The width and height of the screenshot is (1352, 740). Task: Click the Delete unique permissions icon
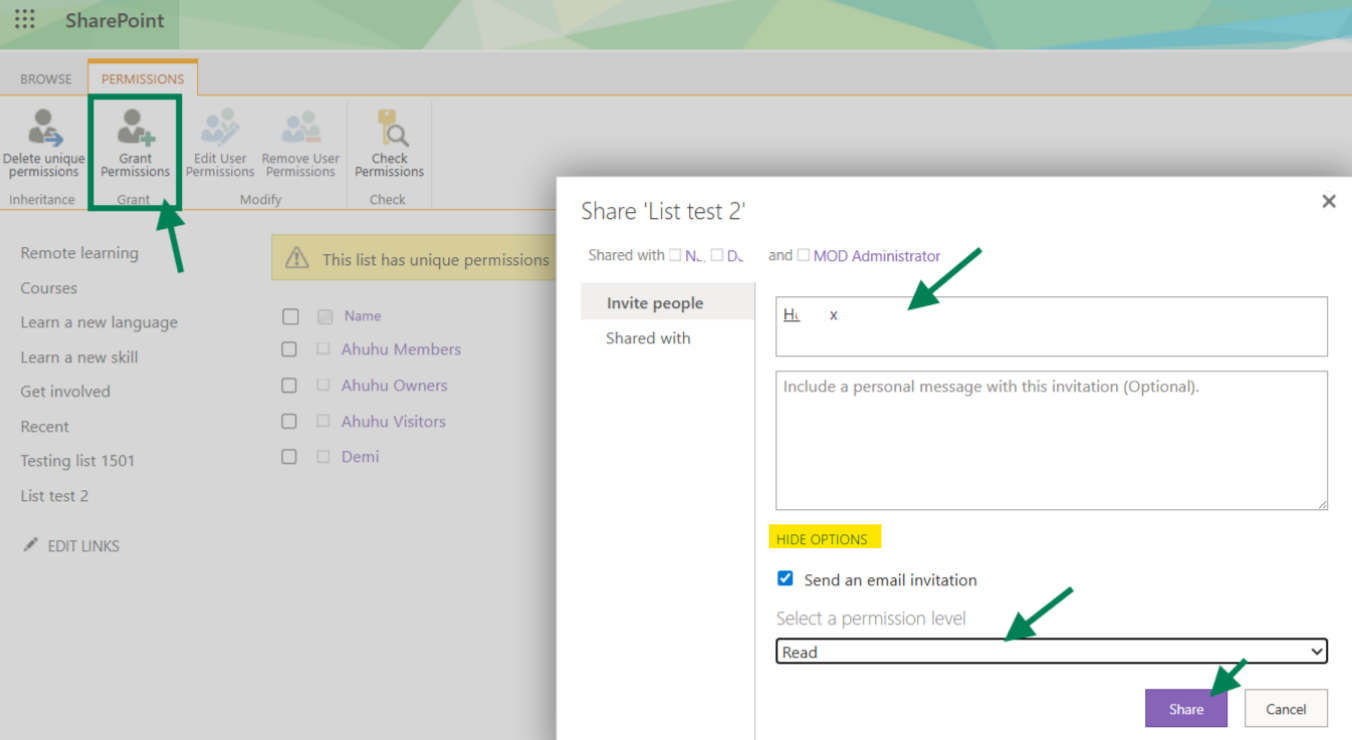click(x=44, y=128)
